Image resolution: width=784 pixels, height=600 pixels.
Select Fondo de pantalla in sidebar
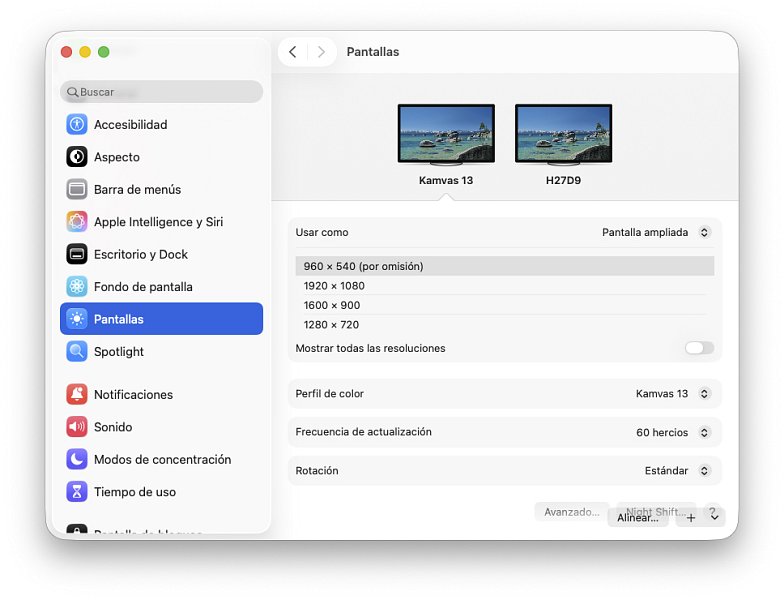143,287
